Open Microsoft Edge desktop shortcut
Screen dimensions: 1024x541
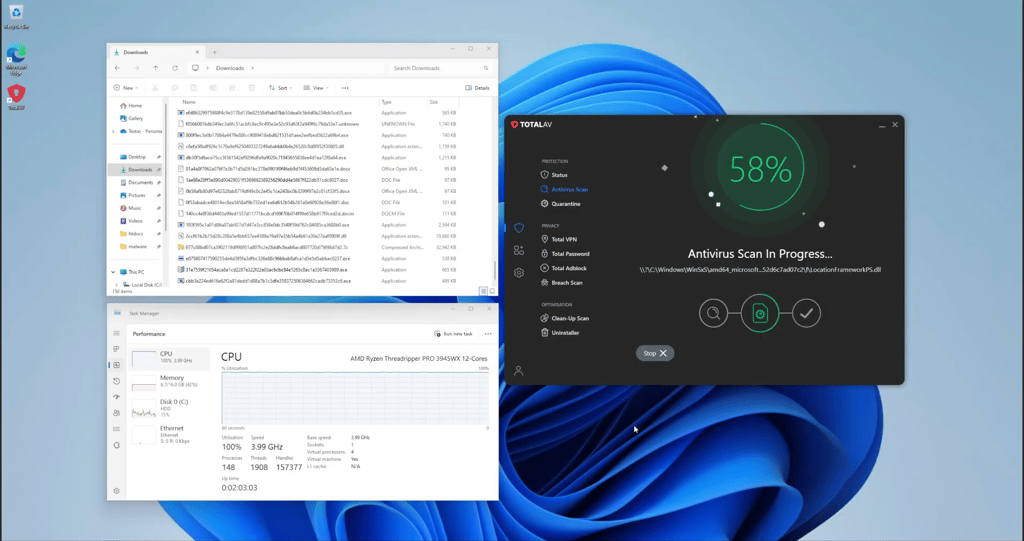pos(16,59)
